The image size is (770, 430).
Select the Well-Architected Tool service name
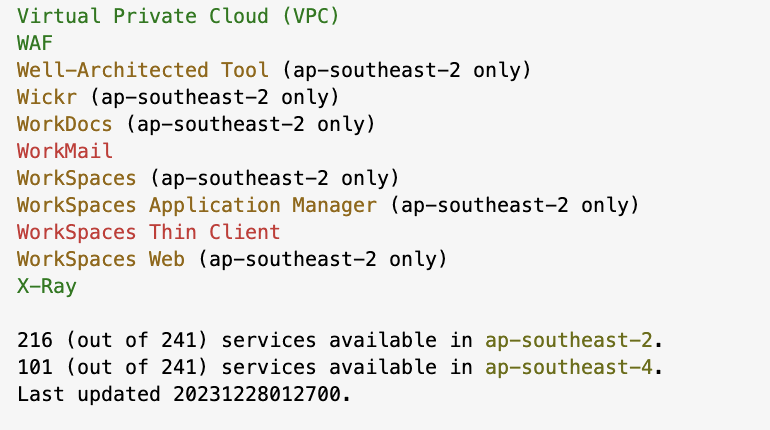point(142,70)
